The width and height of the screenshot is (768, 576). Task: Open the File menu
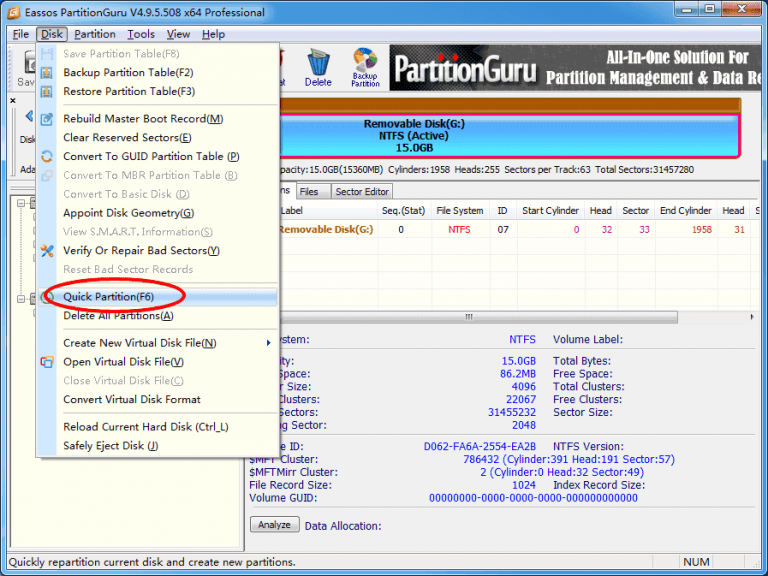21,34
